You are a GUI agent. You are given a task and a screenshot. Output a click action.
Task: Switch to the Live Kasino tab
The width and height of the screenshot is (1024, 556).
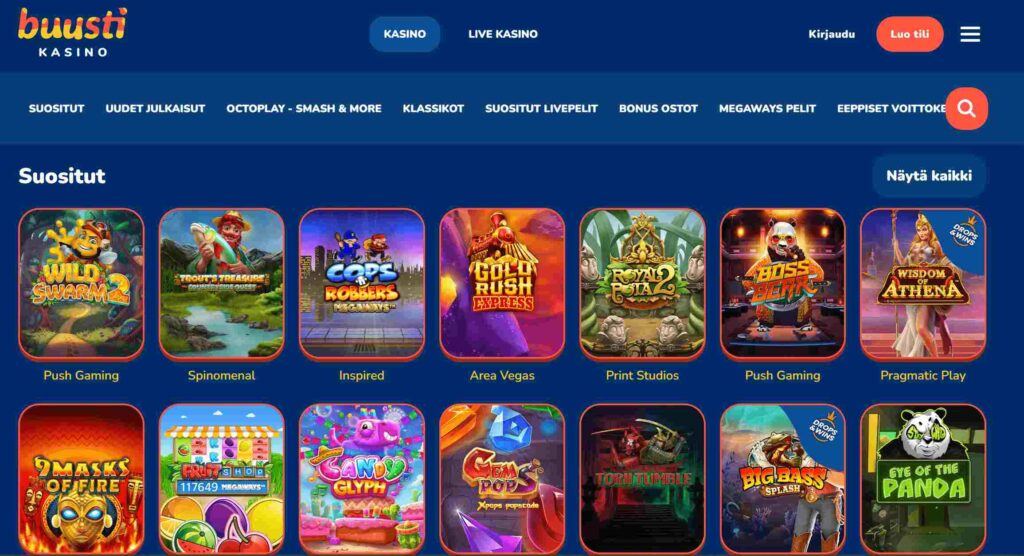click(503, 34)
